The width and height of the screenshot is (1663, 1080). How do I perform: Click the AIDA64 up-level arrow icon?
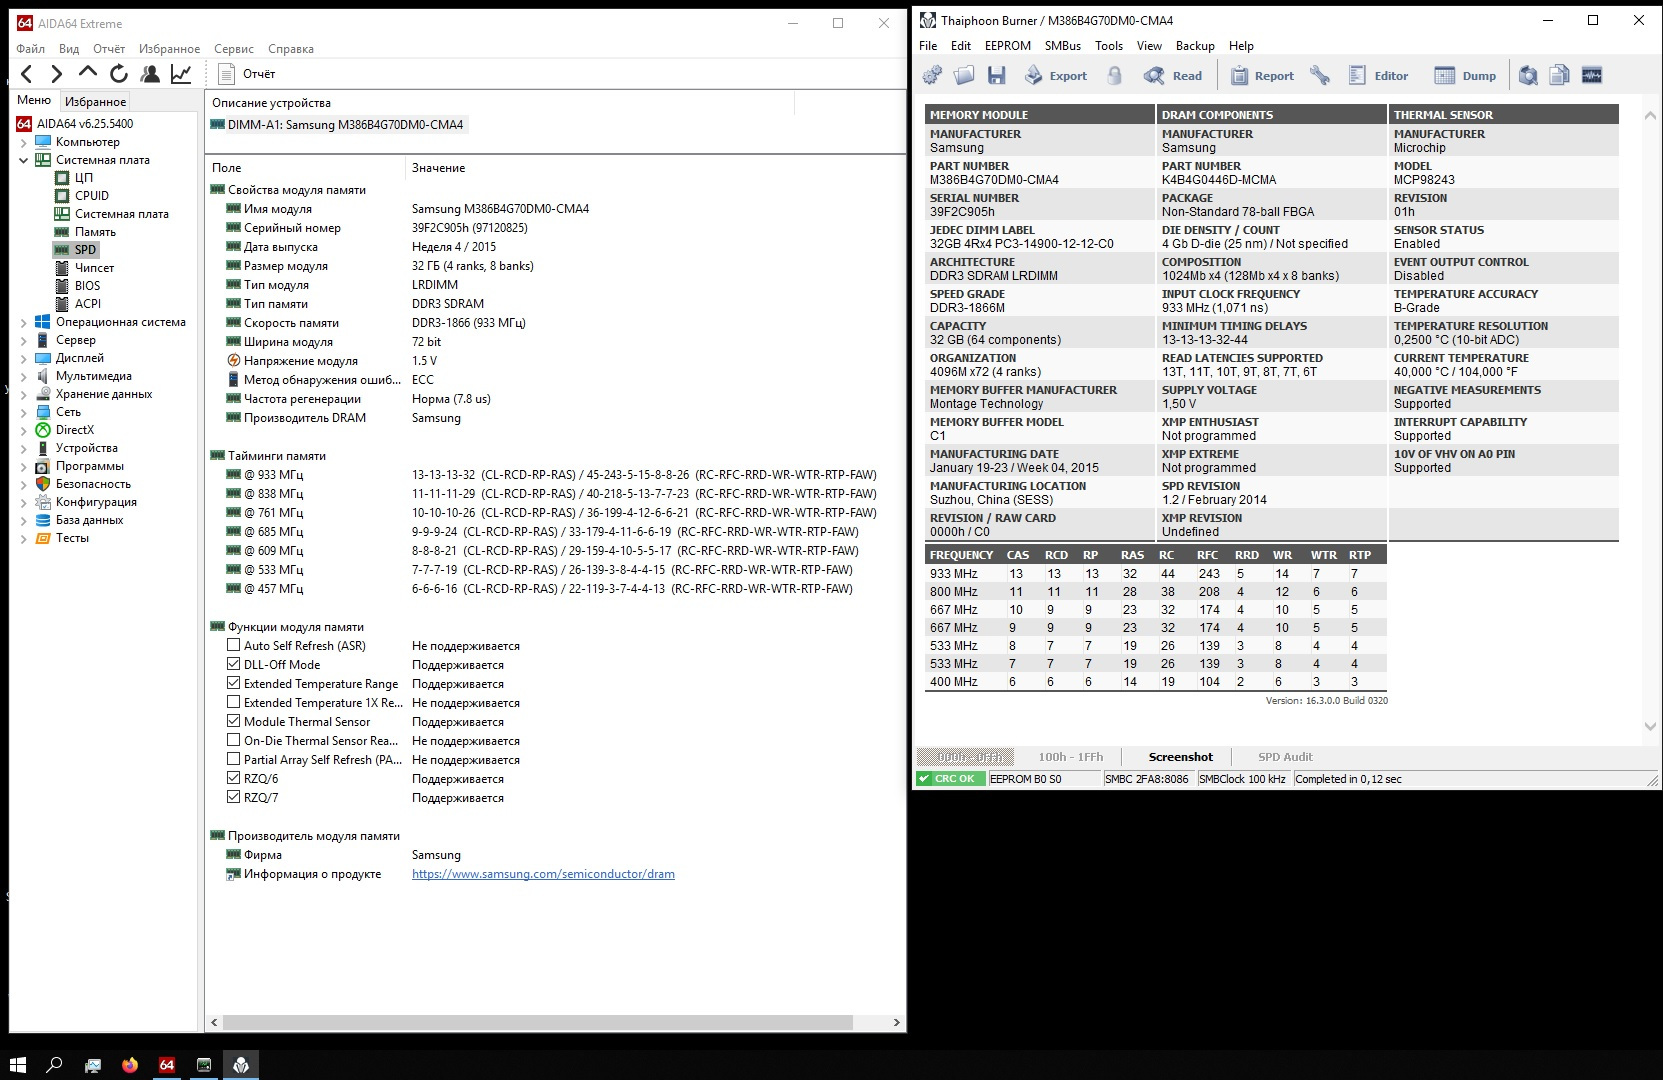(x=88, y=73)
